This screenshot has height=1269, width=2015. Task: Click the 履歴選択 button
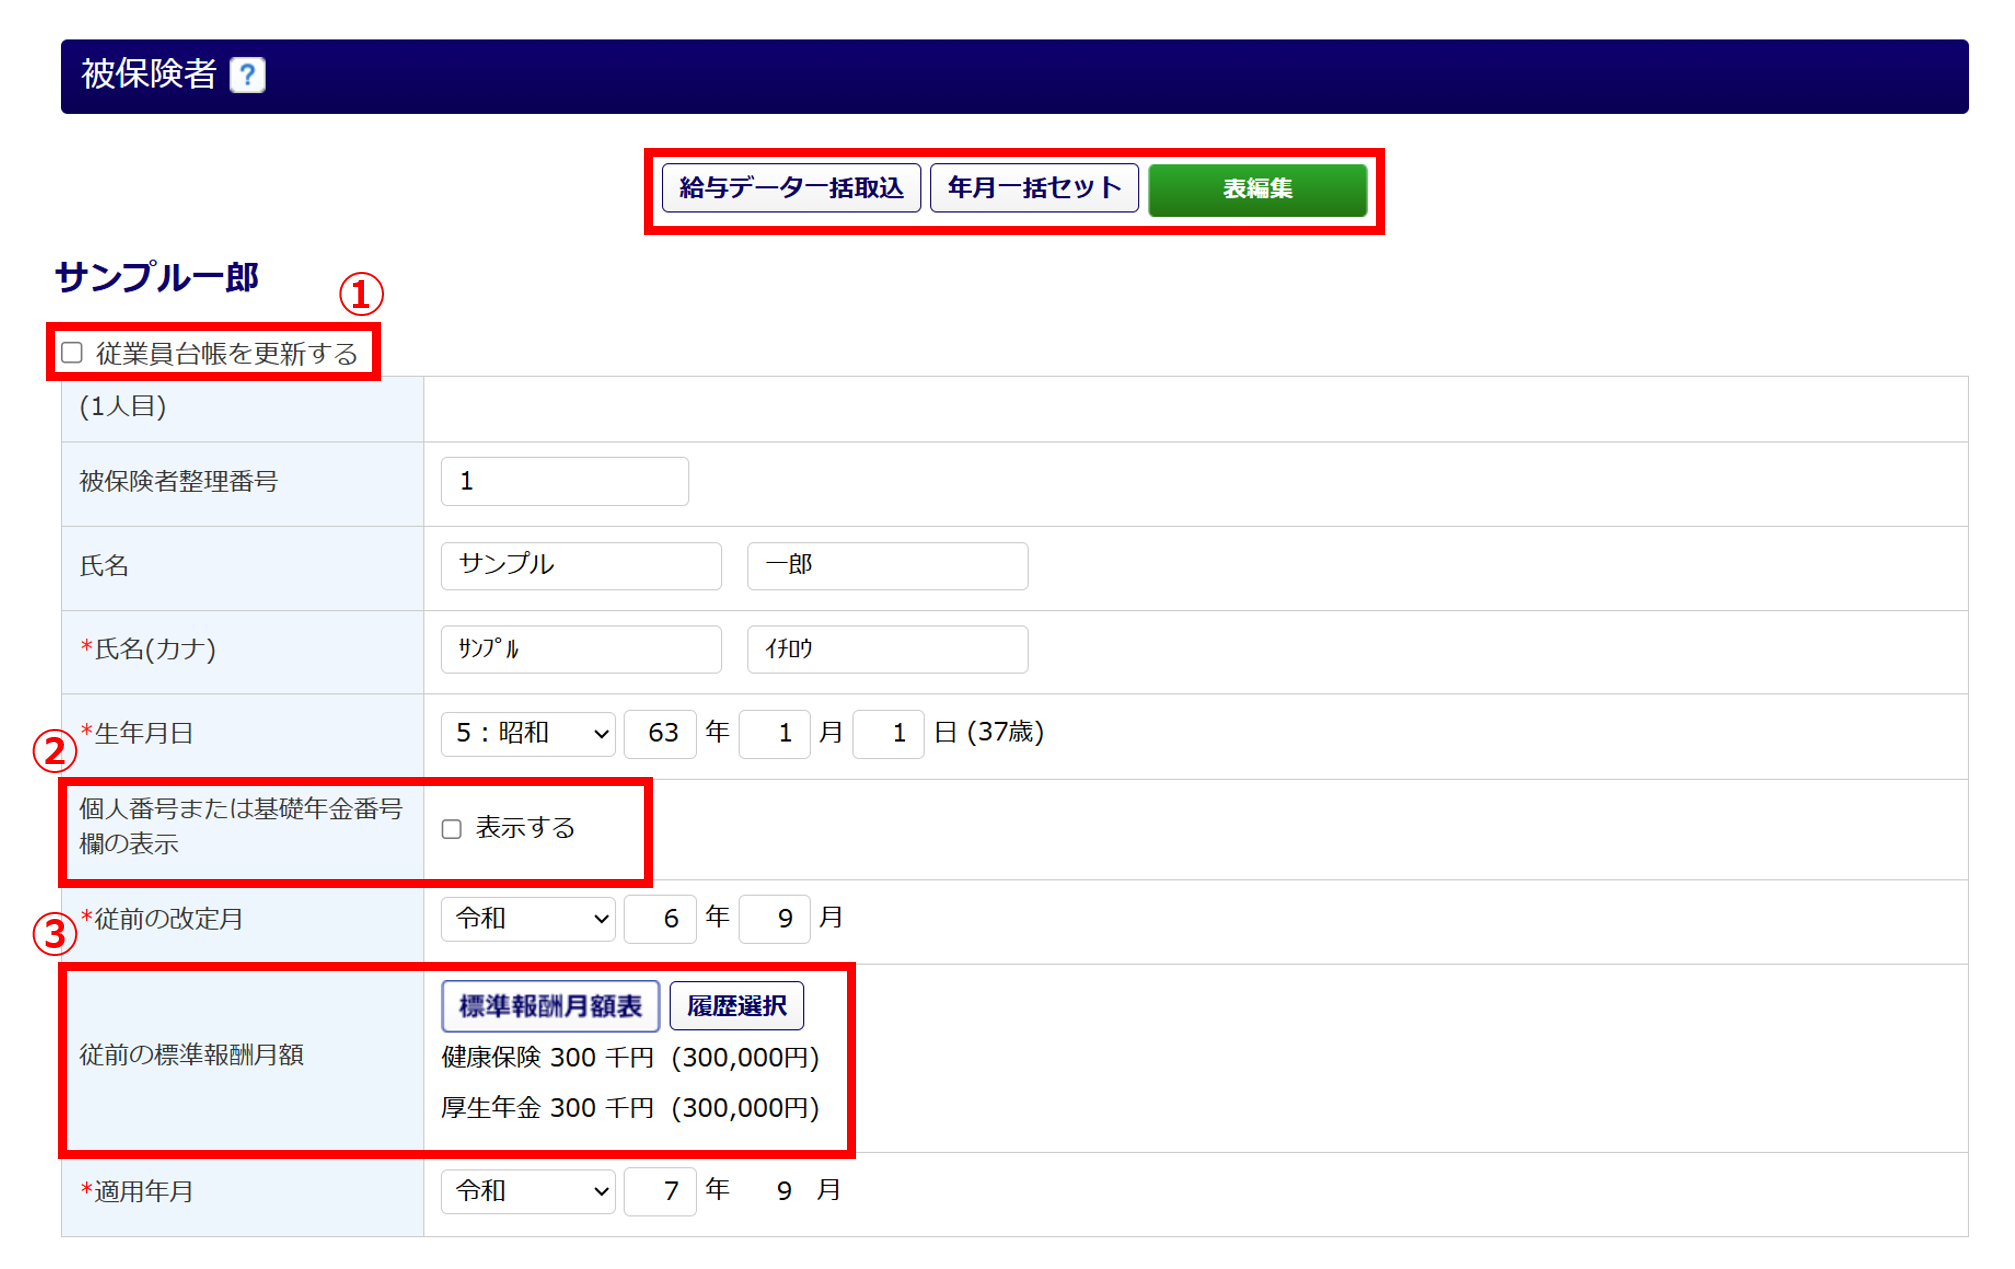[737, 1006]
